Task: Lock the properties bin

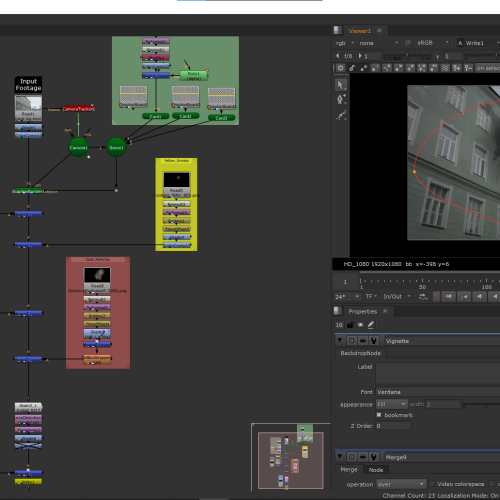Action: [350, 325]
